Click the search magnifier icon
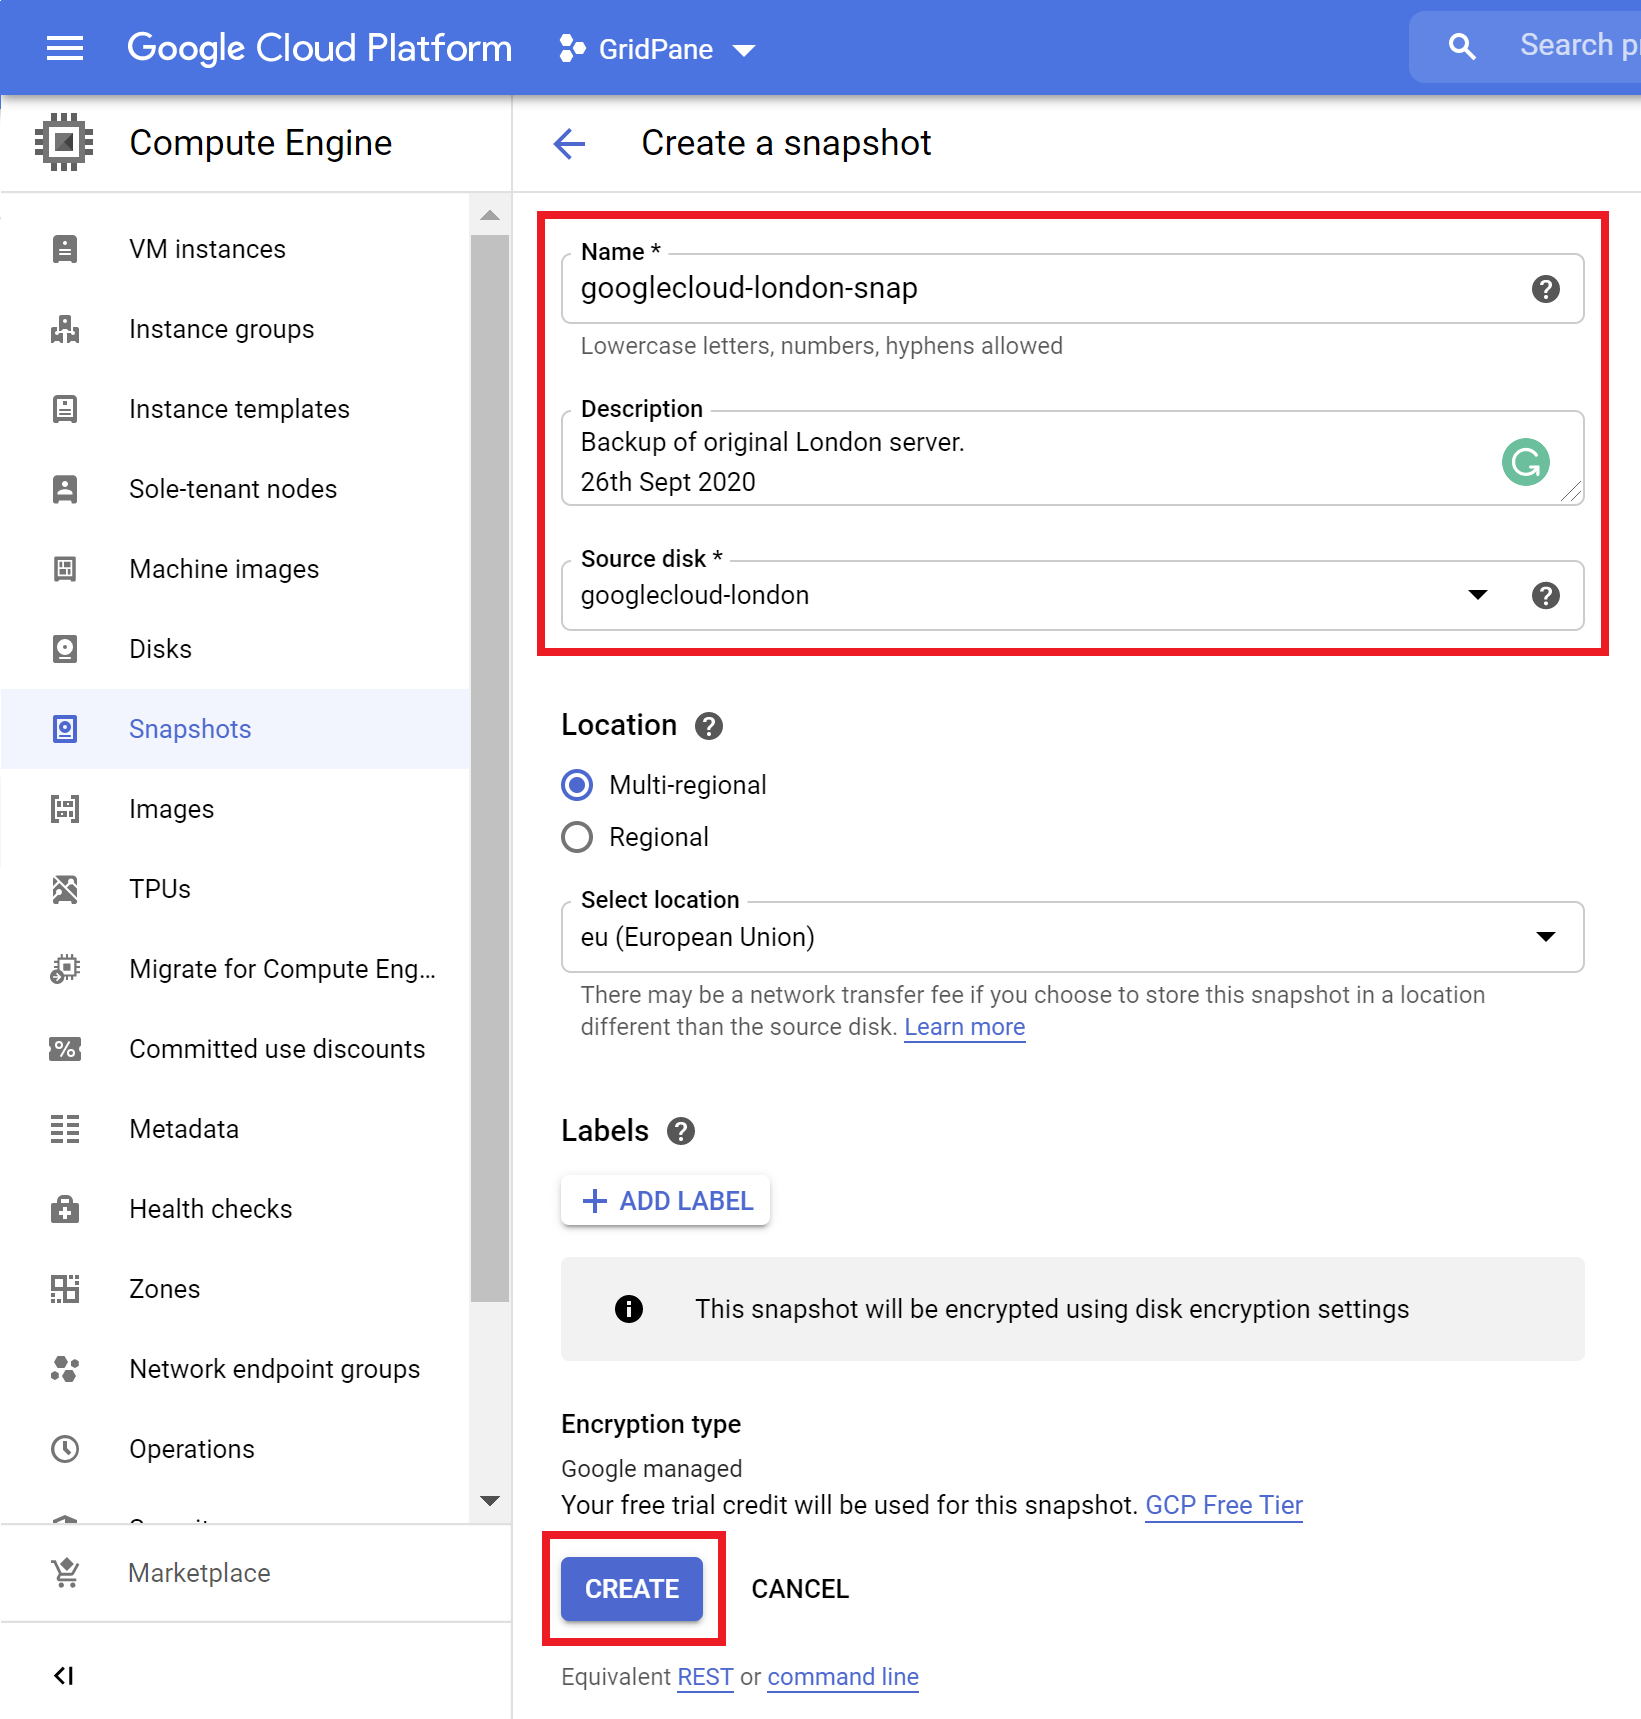Viewport: 1641px width, 1719px height. (x=1462, y=46)
